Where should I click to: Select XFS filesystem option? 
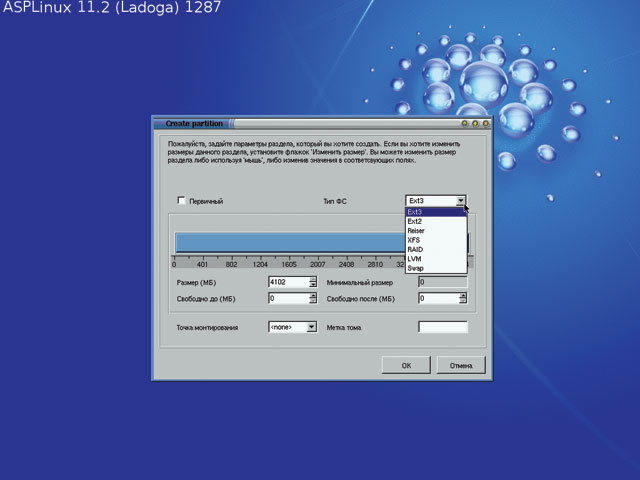[436, 240]
